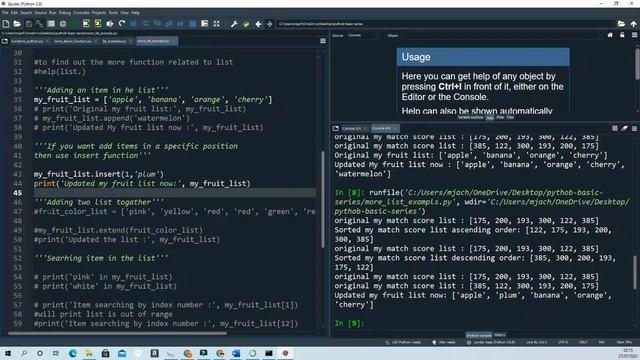
Task: Click the console tab browse icon
Action: 336,129
